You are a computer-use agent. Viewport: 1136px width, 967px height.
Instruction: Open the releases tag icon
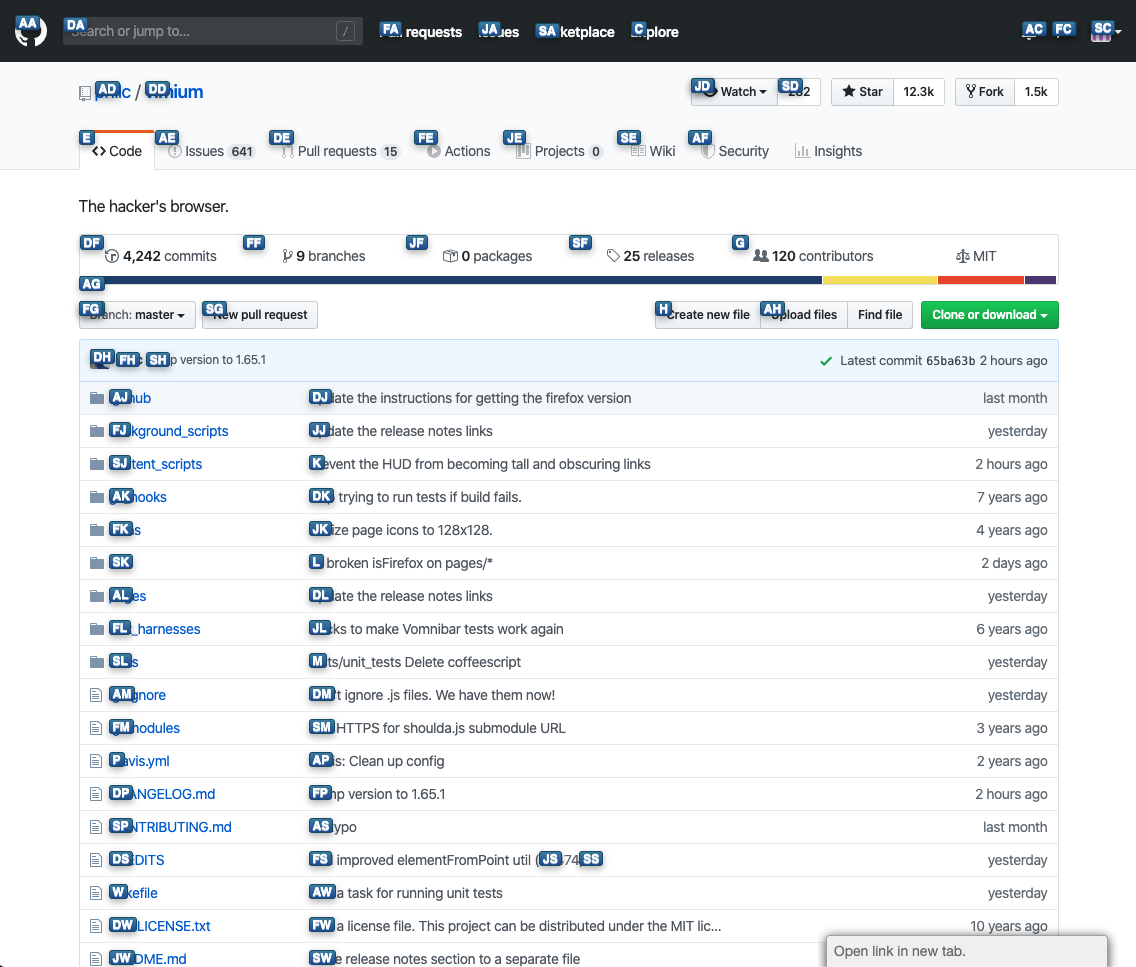tap(613, 256)
